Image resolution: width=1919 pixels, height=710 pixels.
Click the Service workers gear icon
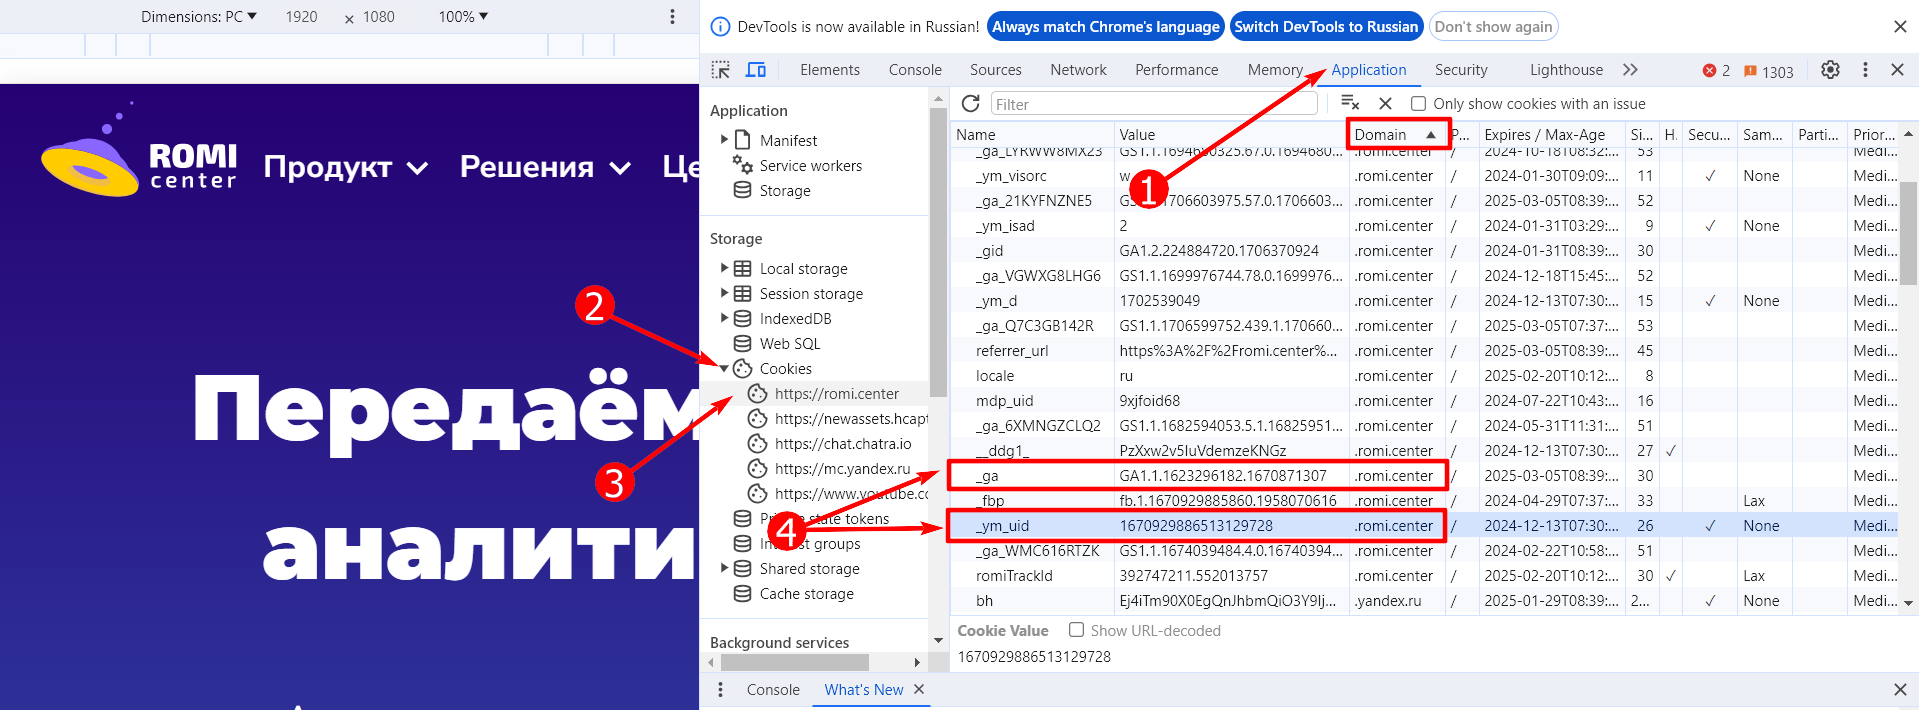coord(742,165)
